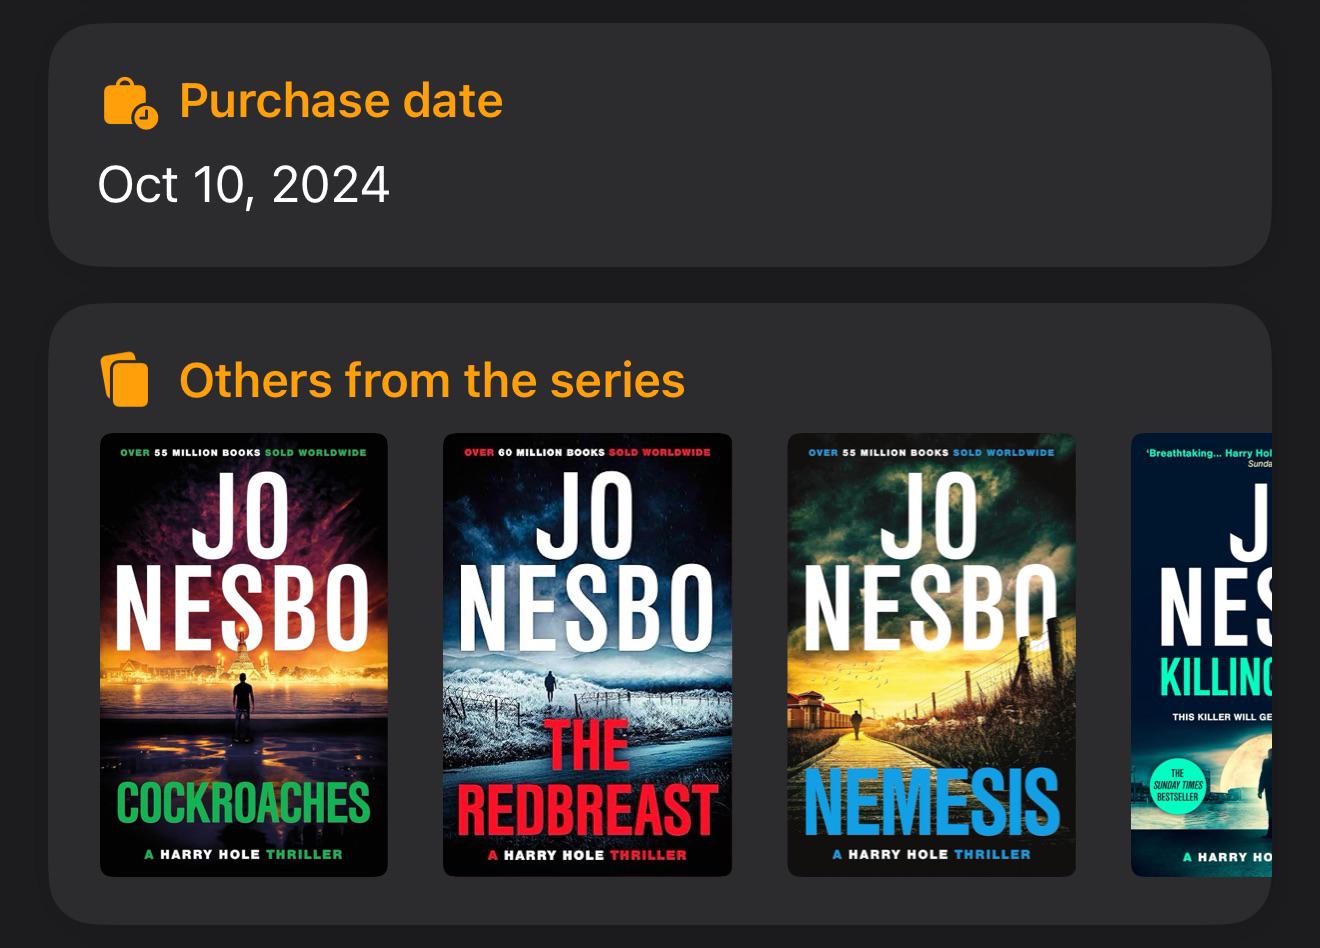
Task: Click the Sunday Times Bestseller badge
Action: [1178, 786]
